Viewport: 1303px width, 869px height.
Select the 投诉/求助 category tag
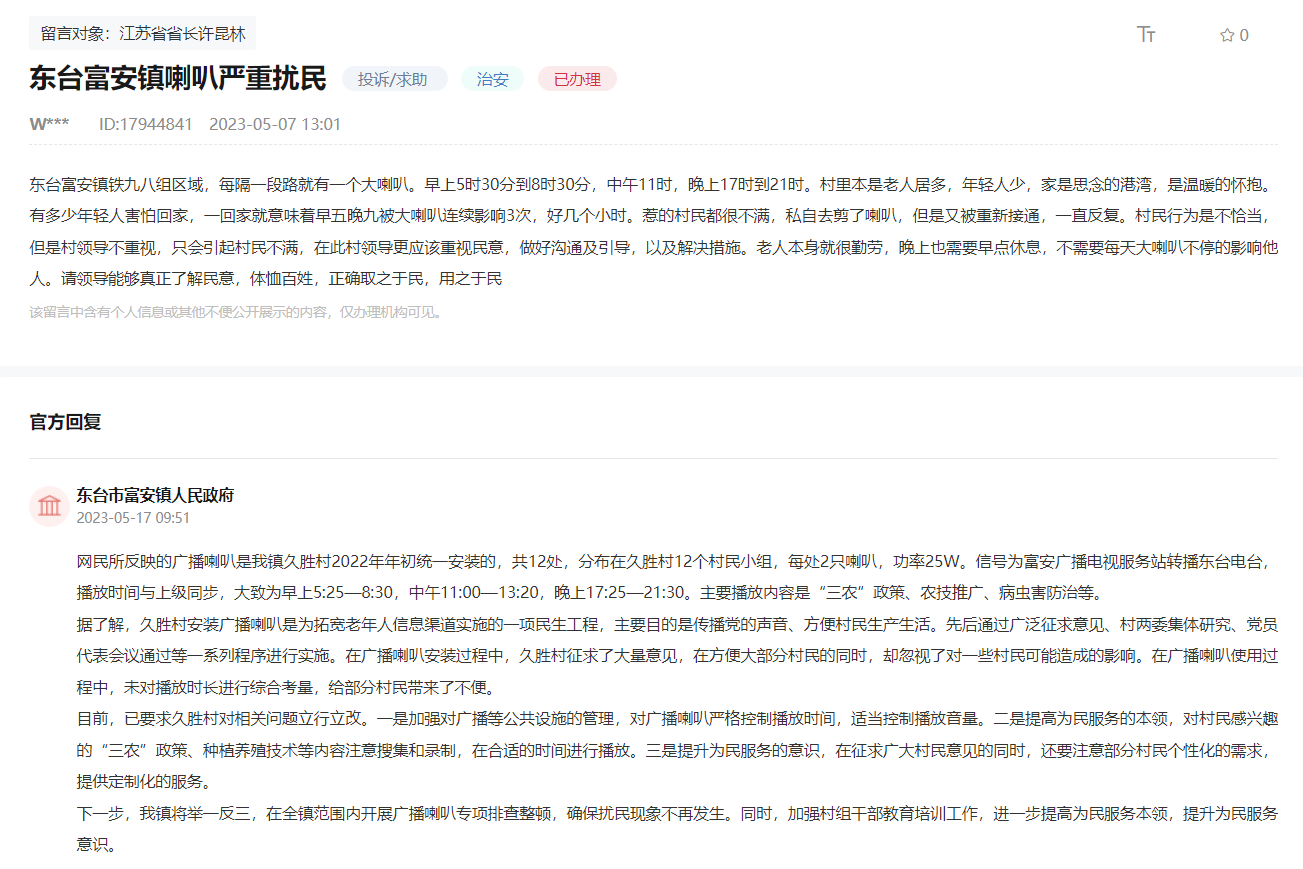pyautogui.click(x=394, y=78)
